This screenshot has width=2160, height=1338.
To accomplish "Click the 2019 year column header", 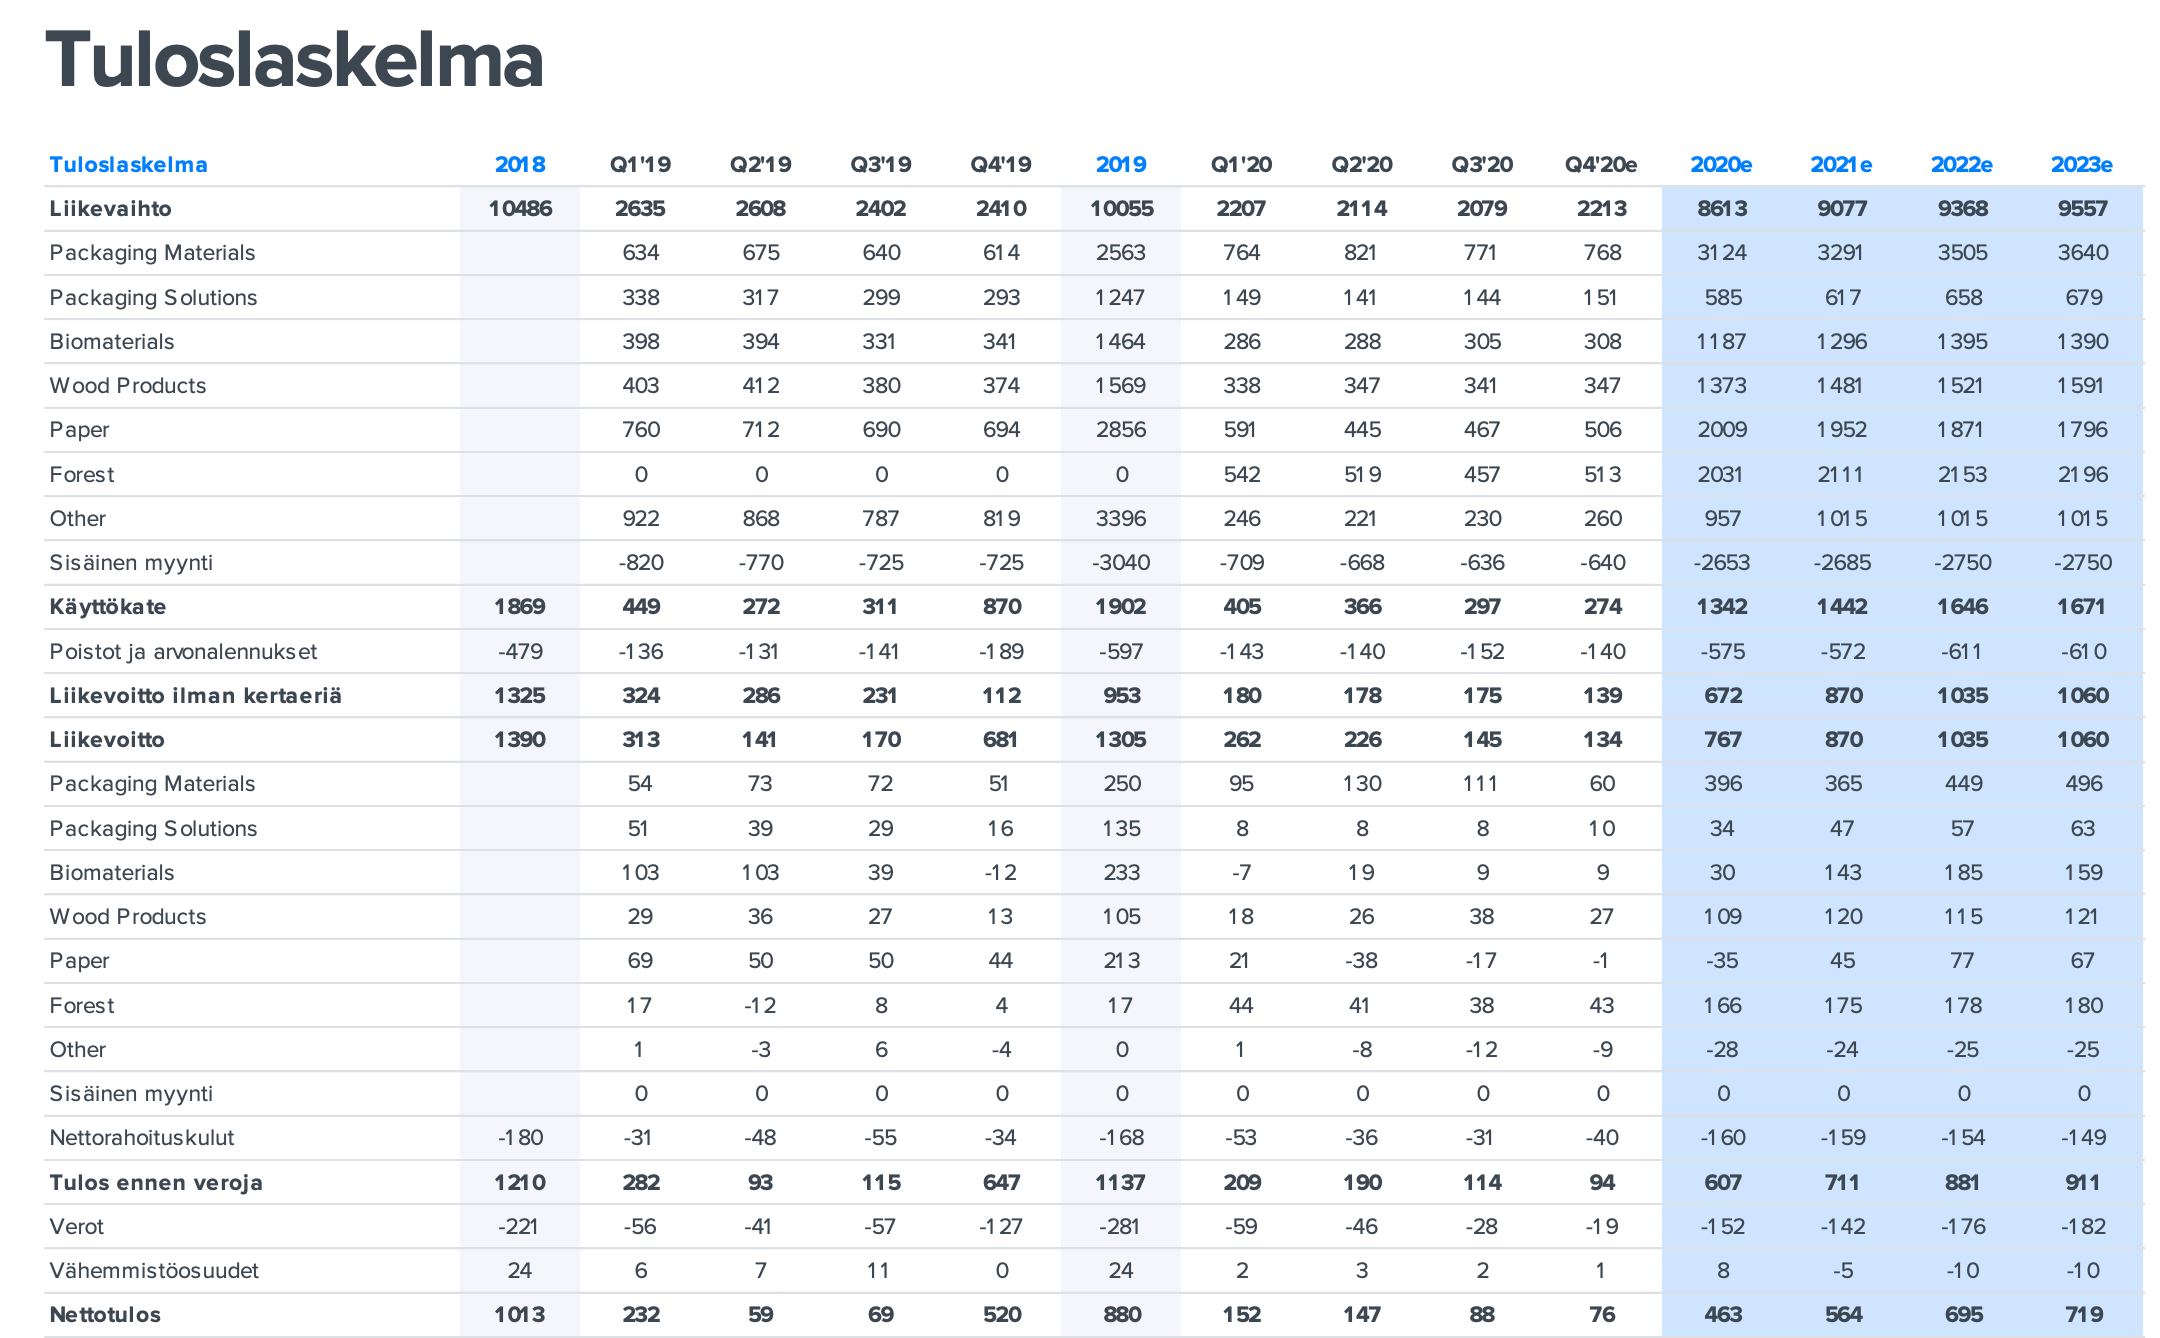I will 1121,165.
